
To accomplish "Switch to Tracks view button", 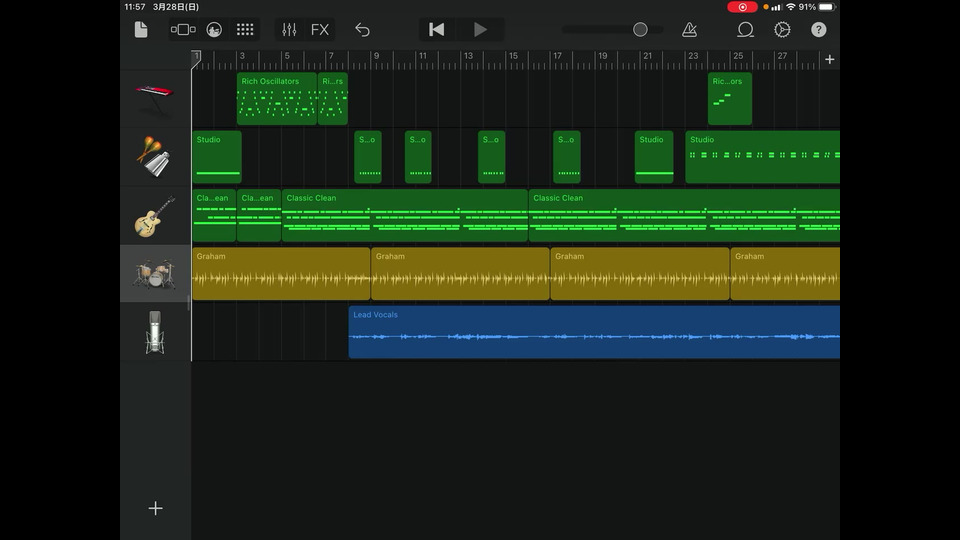I will pos(183,29).
